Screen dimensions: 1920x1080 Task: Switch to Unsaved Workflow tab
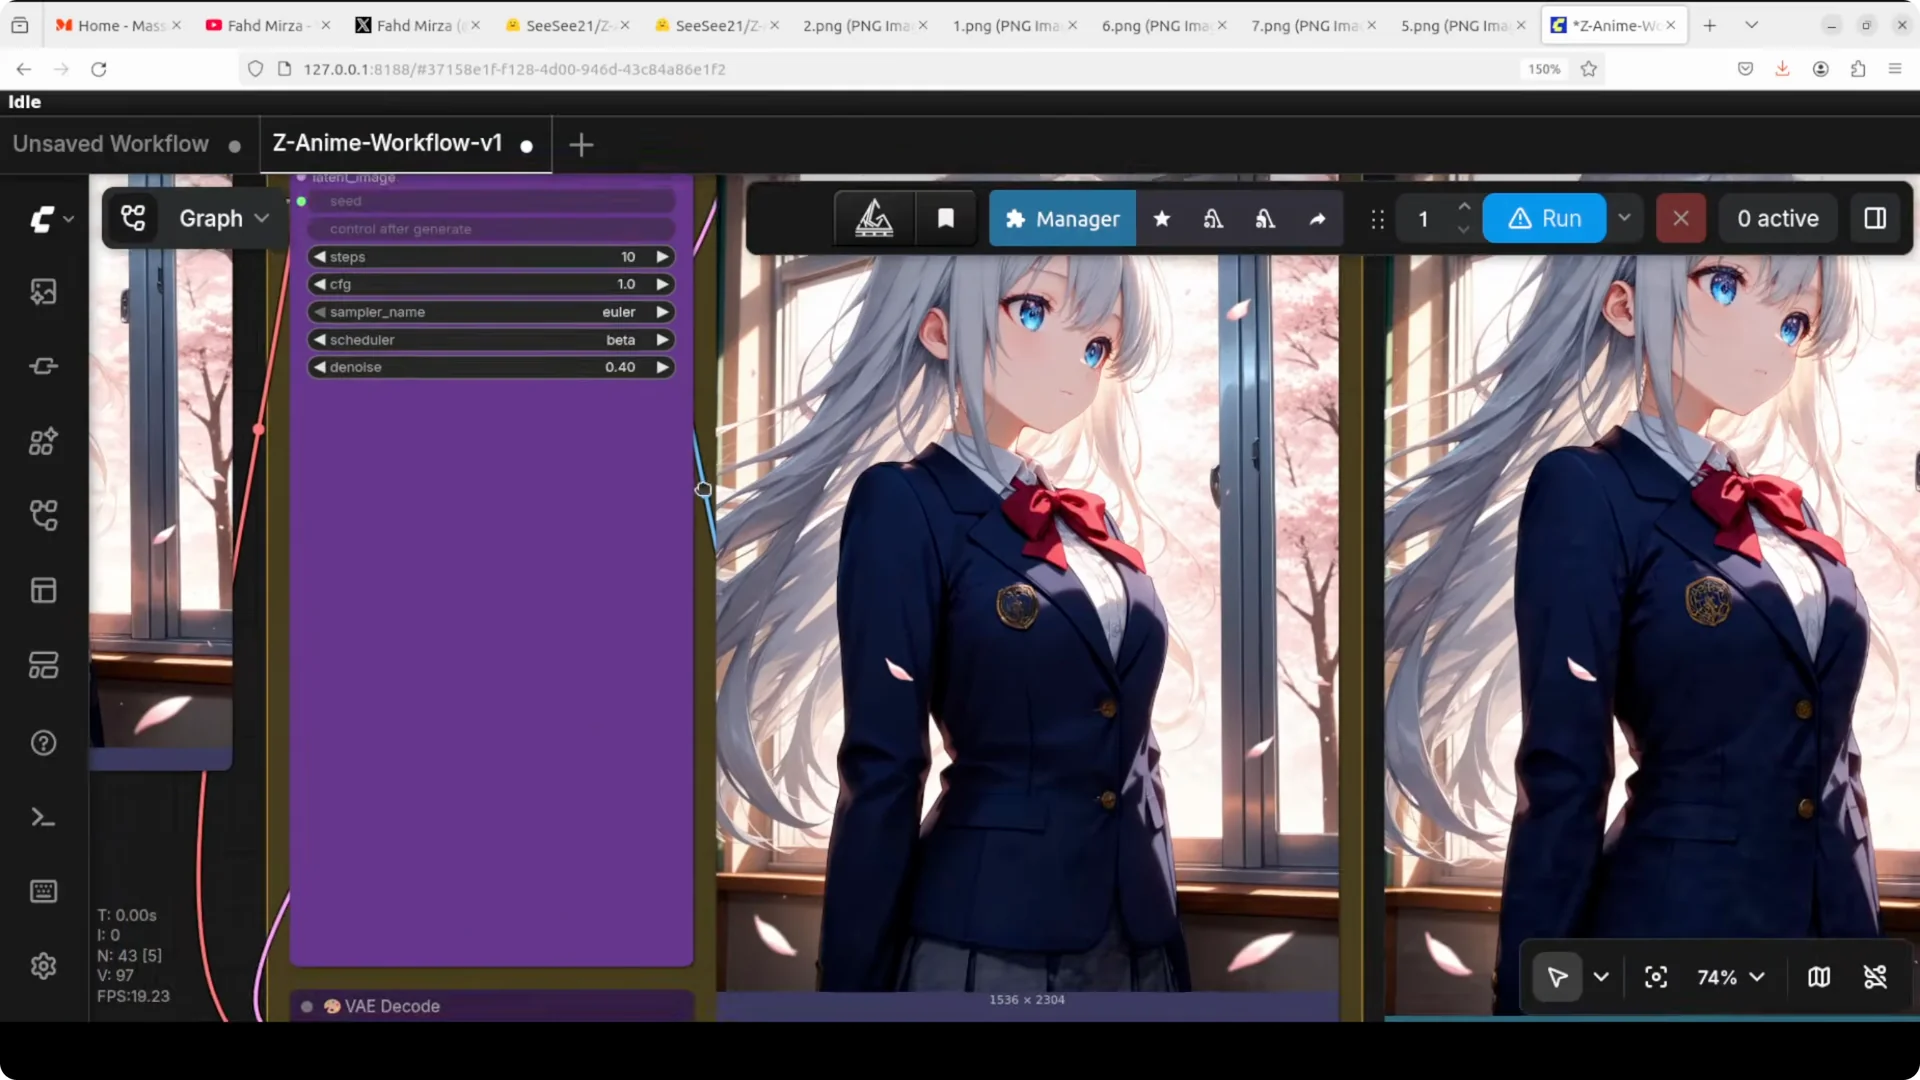(x=111, y=144)
